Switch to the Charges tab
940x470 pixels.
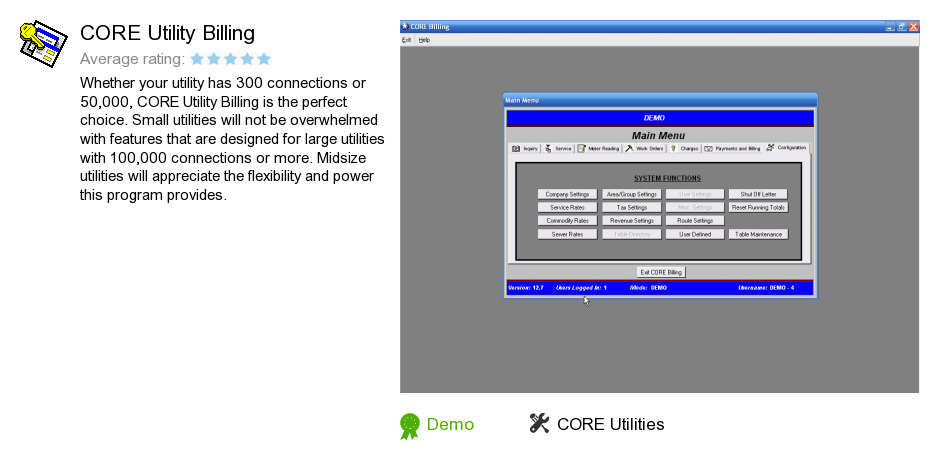684,148
